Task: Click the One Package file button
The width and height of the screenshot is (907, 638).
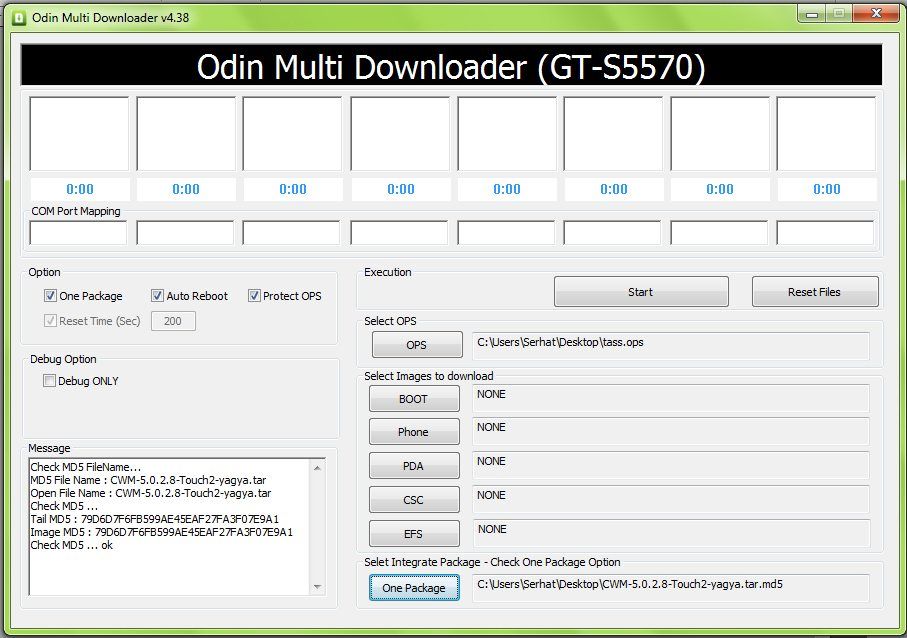Action: coord(414,588)
